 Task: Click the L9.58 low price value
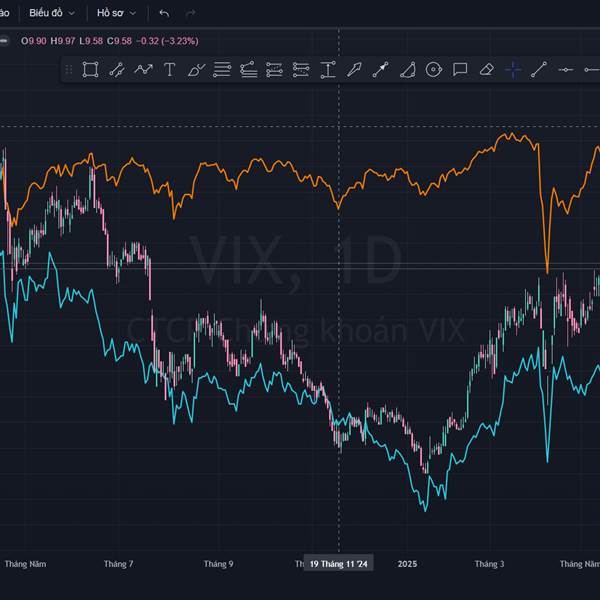pos(91,41)
